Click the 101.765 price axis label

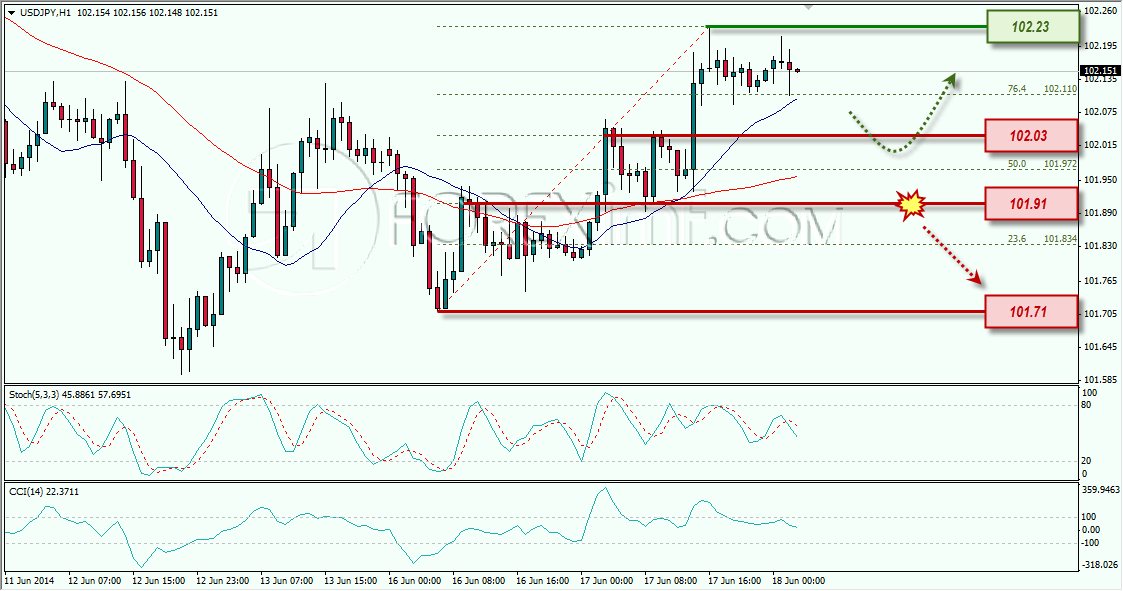click(x=1100, y=280)
